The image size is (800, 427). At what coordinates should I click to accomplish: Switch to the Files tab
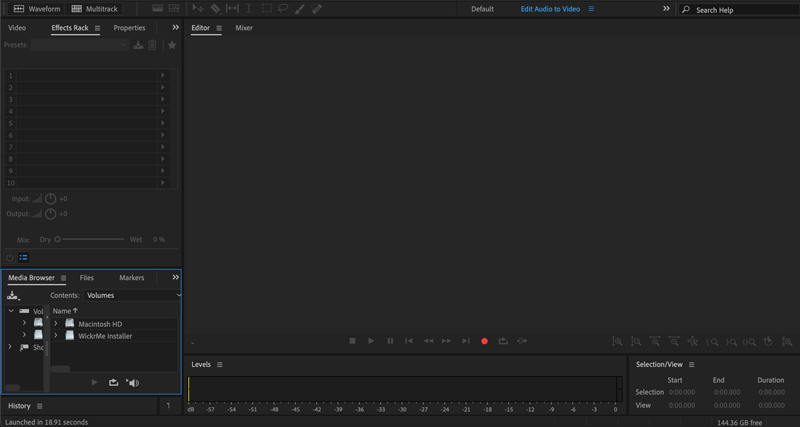pyautogui.click(x=87, y=278)
